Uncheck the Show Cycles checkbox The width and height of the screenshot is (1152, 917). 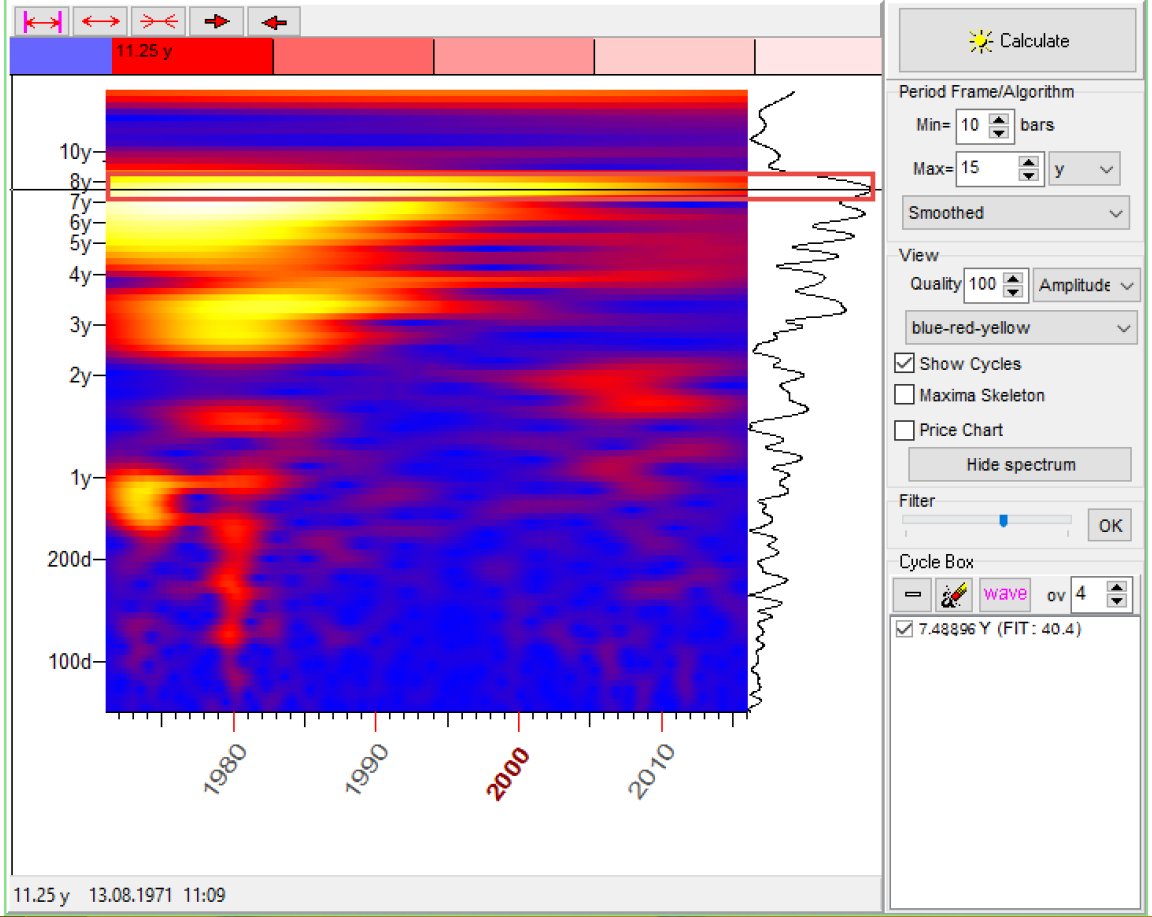(905, 364)
